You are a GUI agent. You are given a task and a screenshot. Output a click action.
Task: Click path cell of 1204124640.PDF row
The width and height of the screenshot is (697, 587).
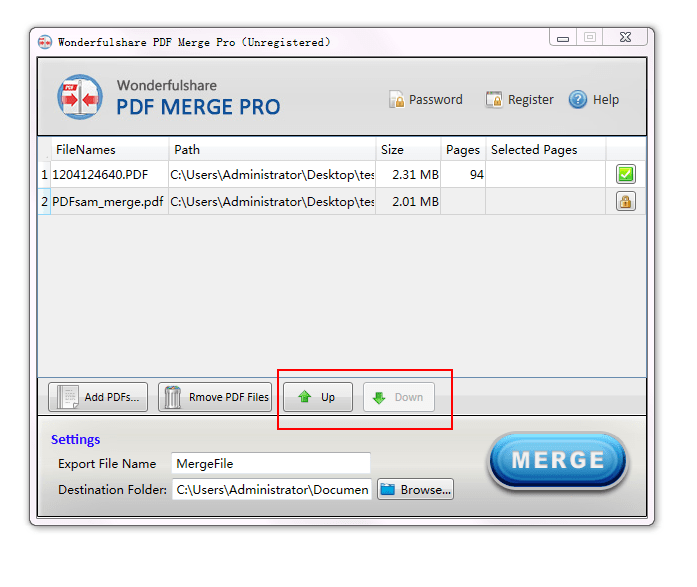click(272, 175)
